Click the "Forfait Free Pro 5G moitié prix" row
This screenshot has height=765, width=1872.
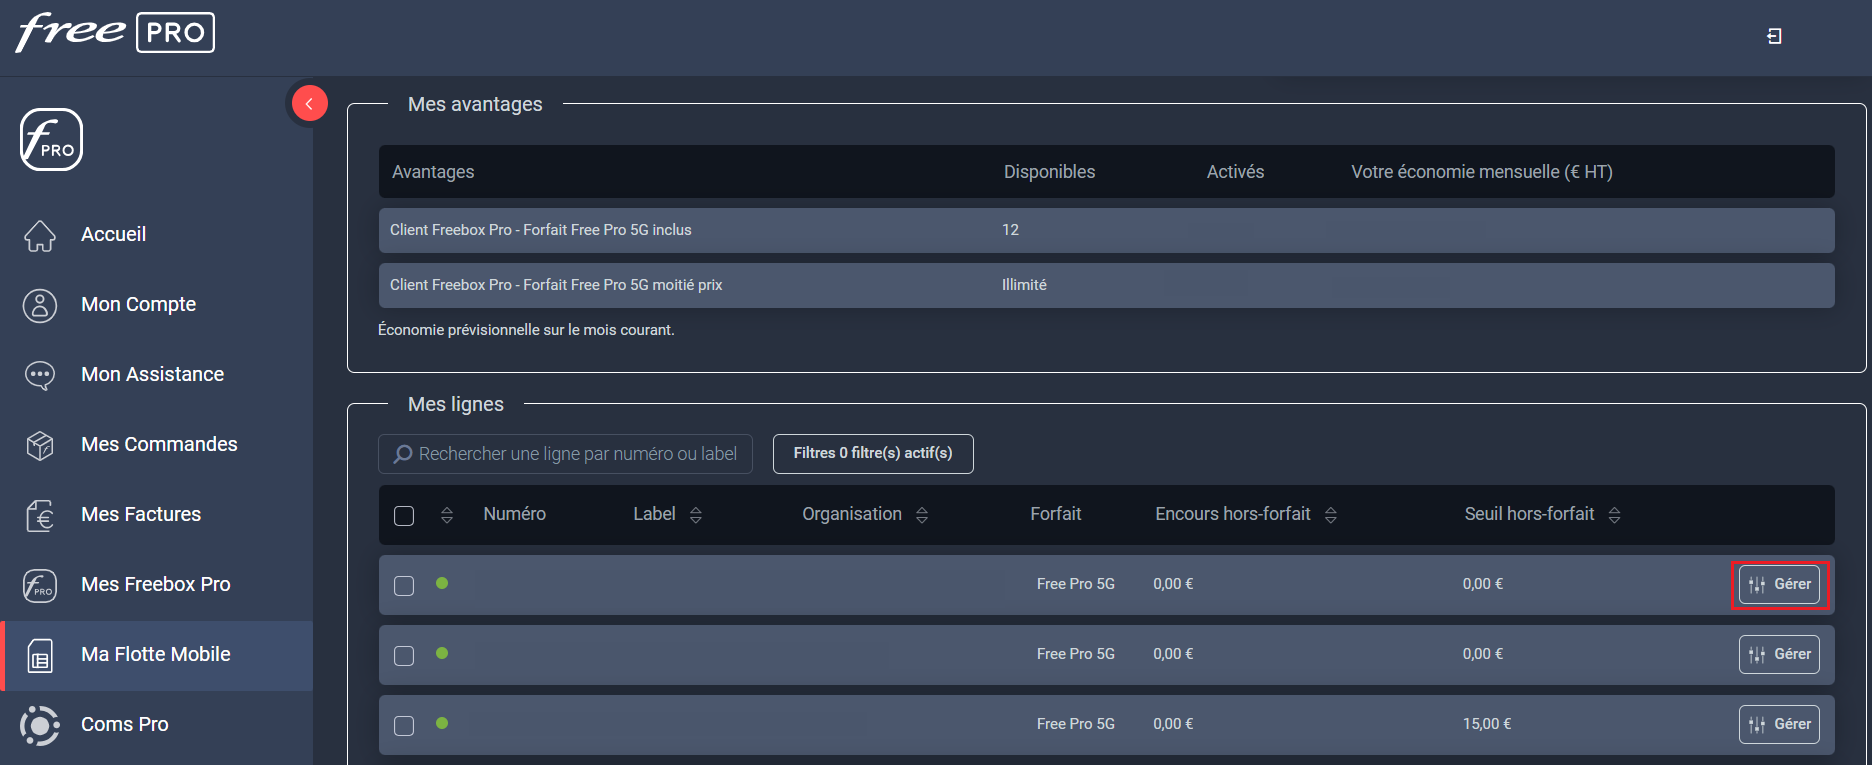1107,285
